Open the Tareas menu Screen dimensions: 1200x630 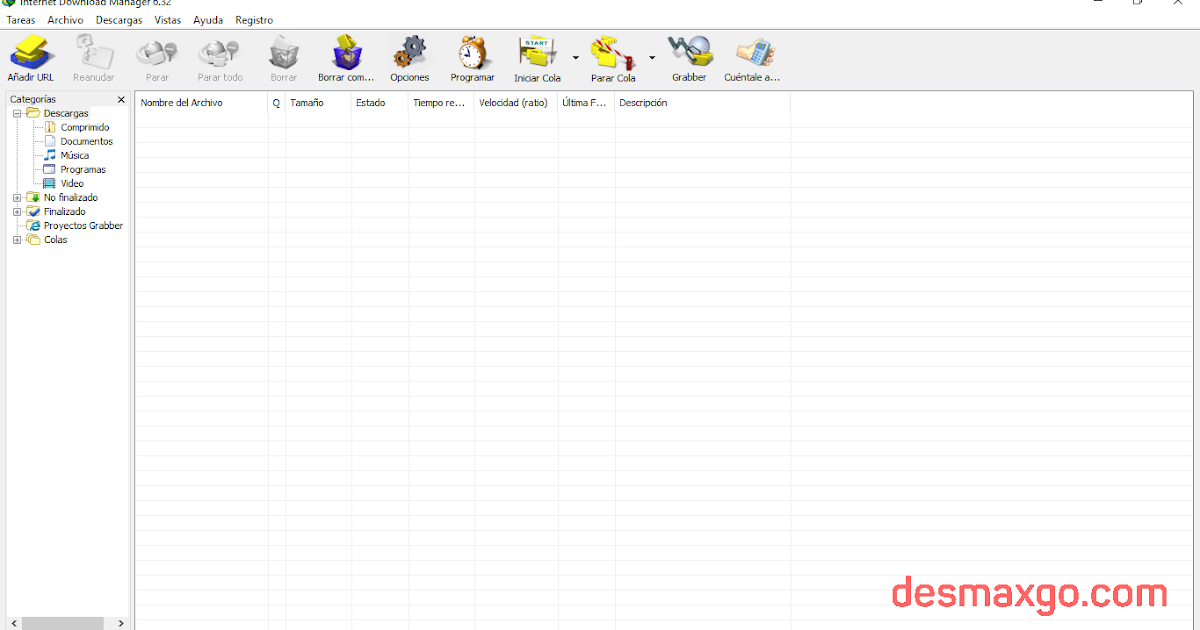click(x=20, y=20)
